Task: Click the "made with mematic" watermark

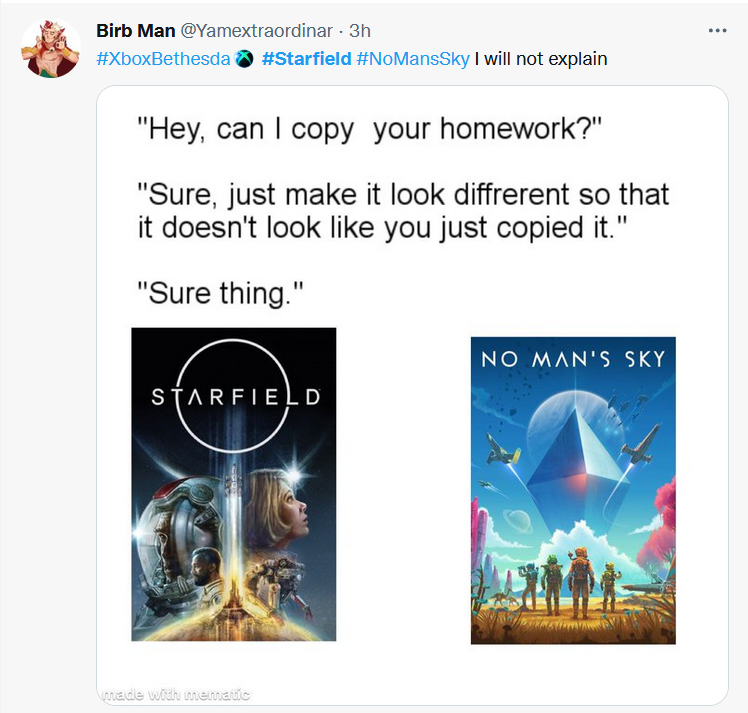Action: (176, 694)
